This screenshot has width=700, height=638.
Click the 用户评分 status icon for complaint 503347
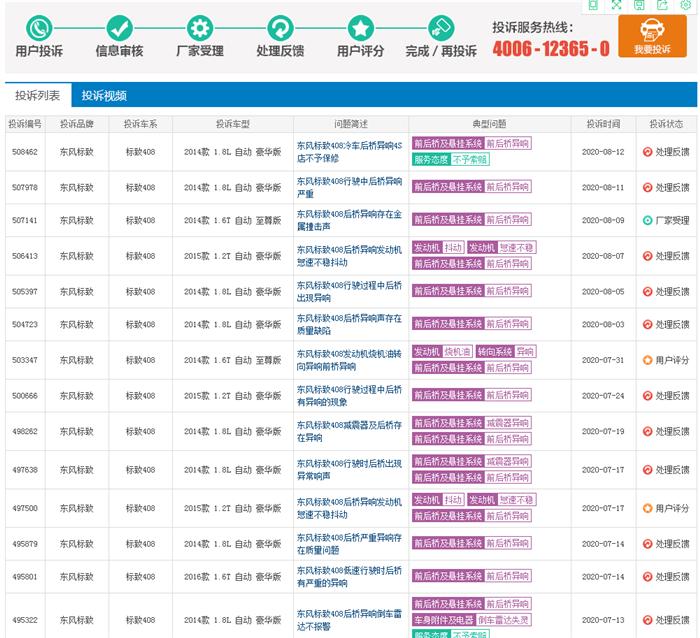(647, 360)
